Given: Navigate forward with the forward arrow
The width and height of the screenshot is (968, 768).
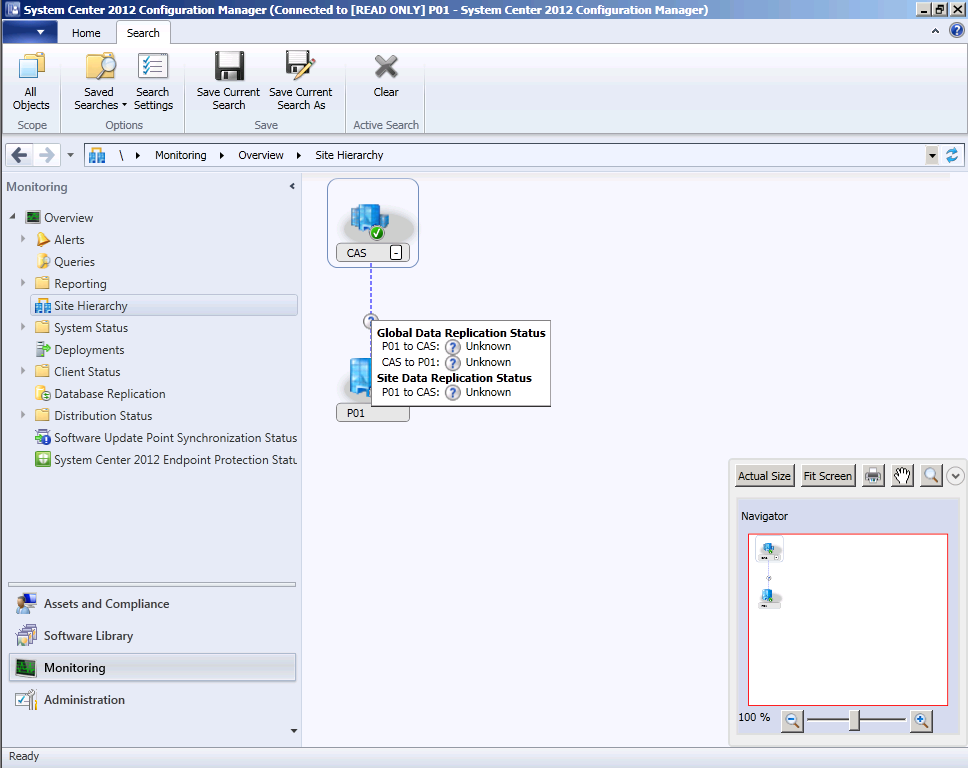Looking at the screenshot, I should 46,155.
